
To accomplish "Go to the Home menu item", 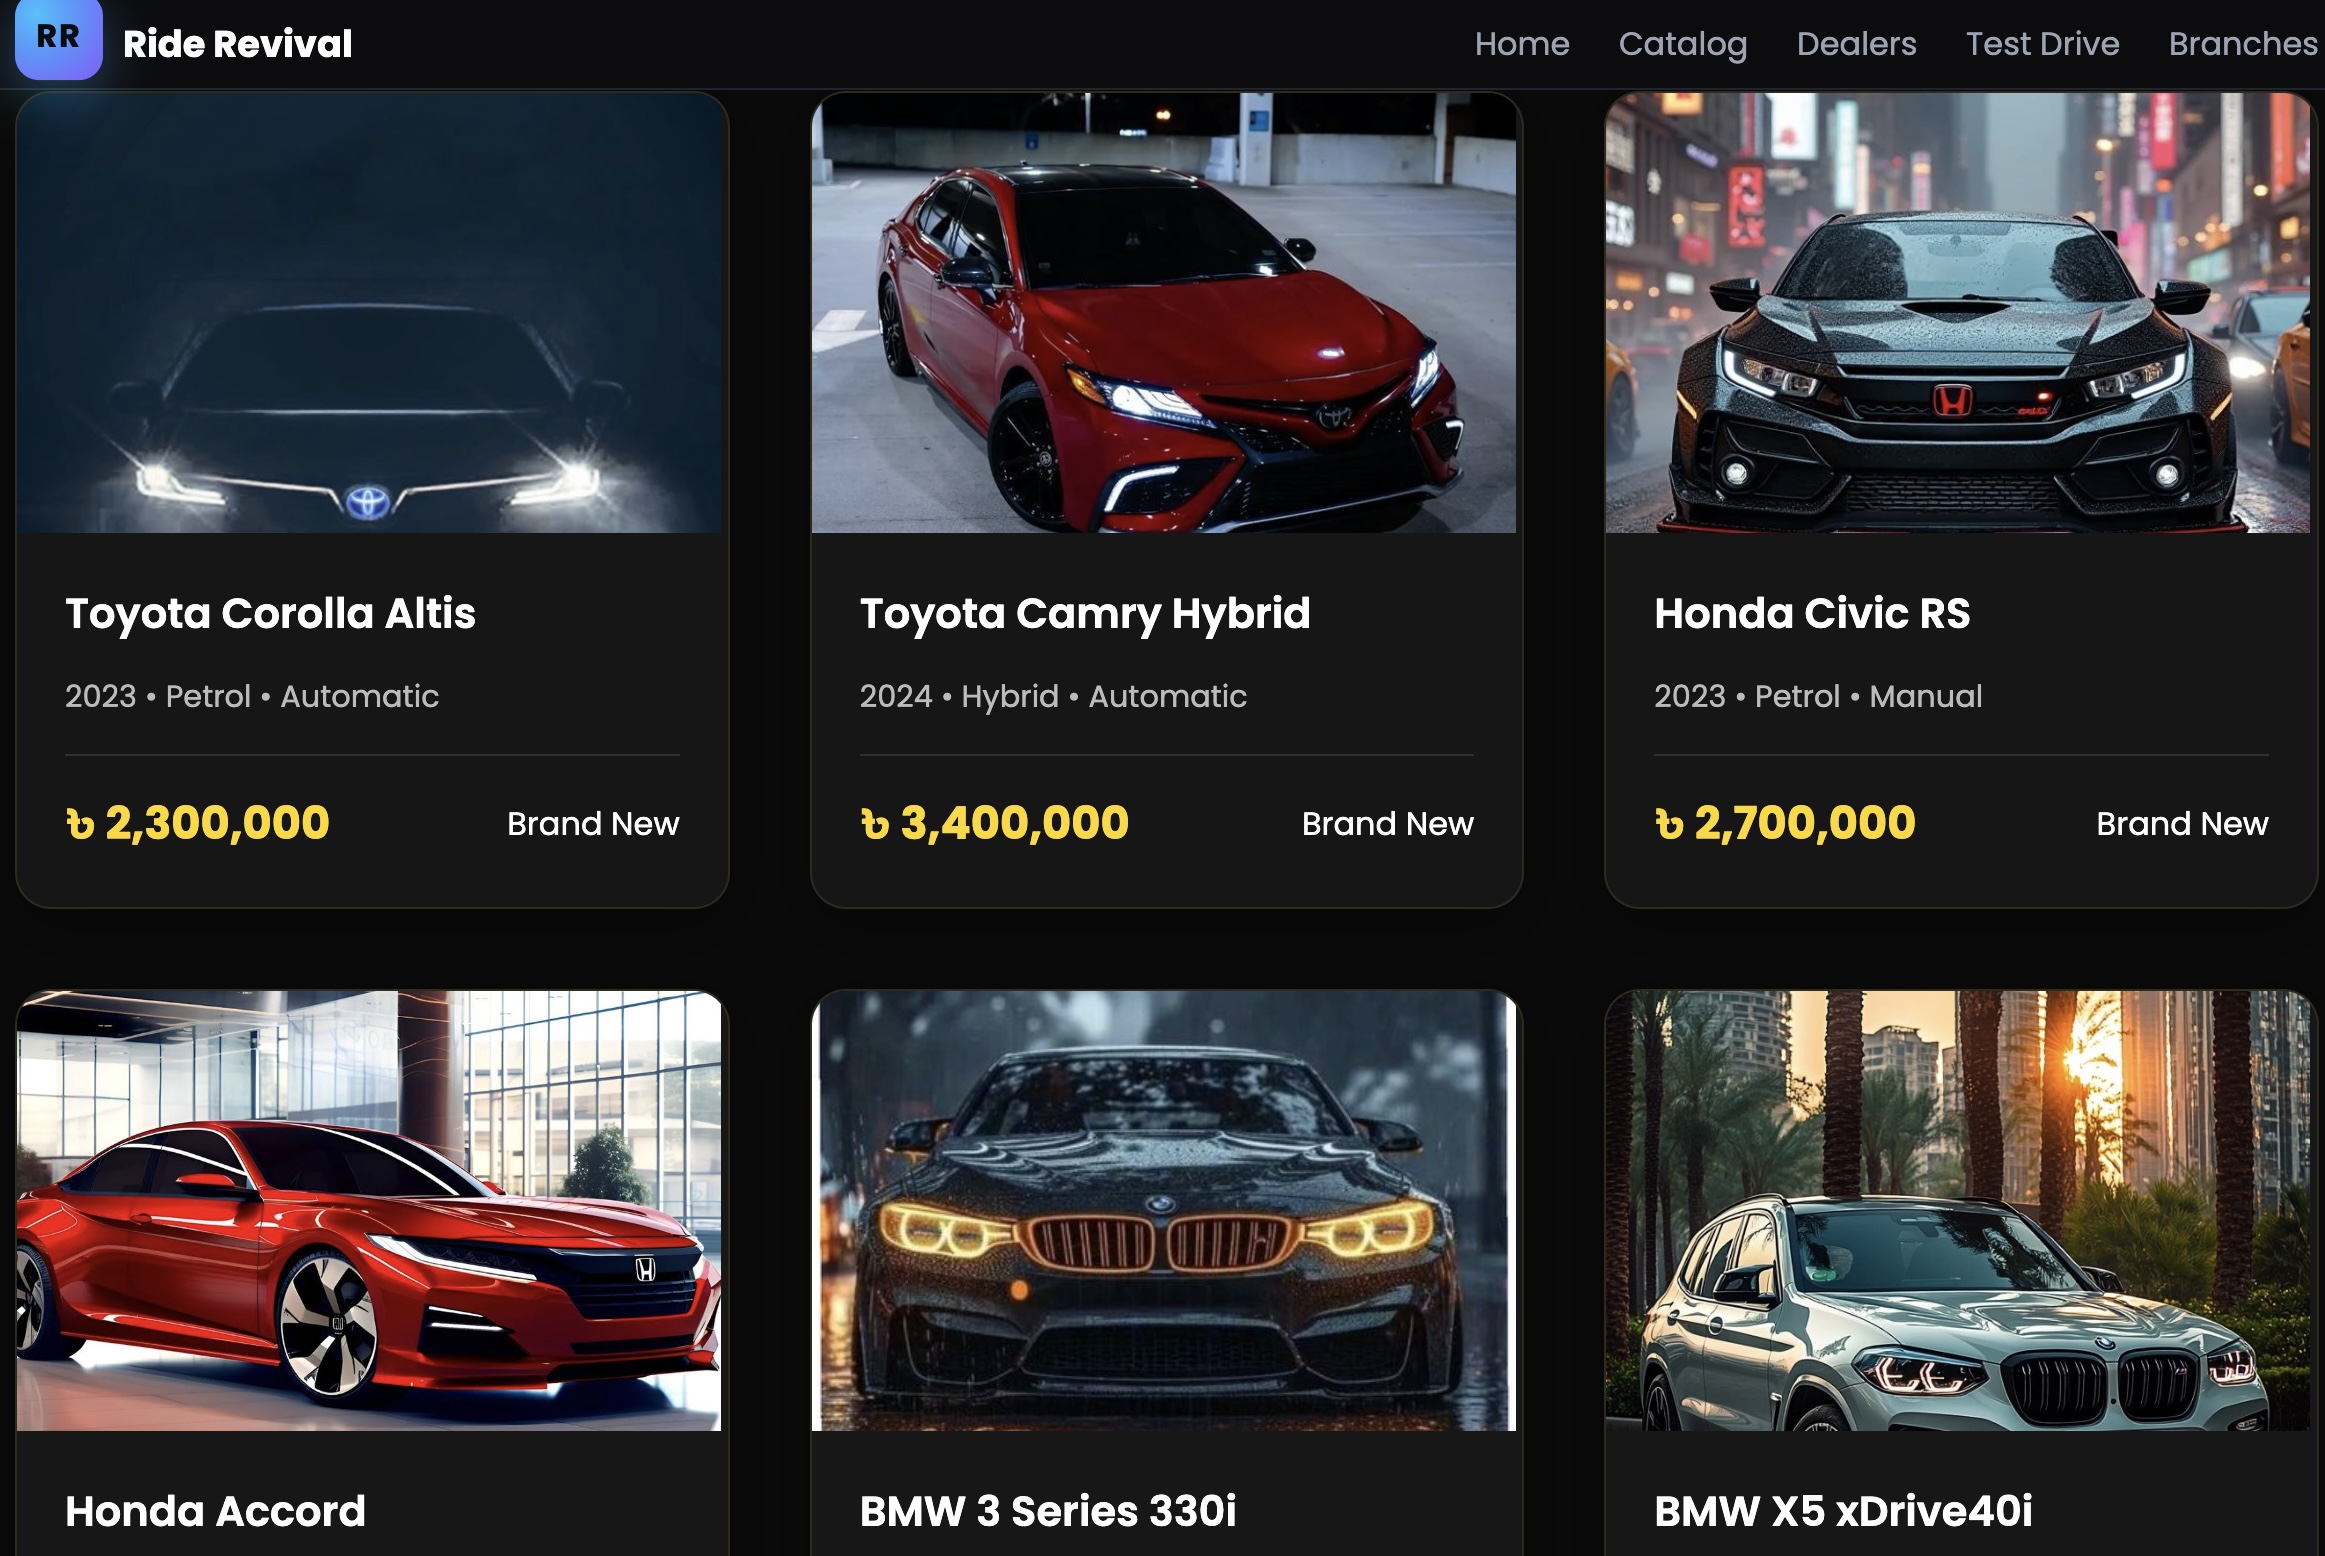I will (x=1521, y=44).
